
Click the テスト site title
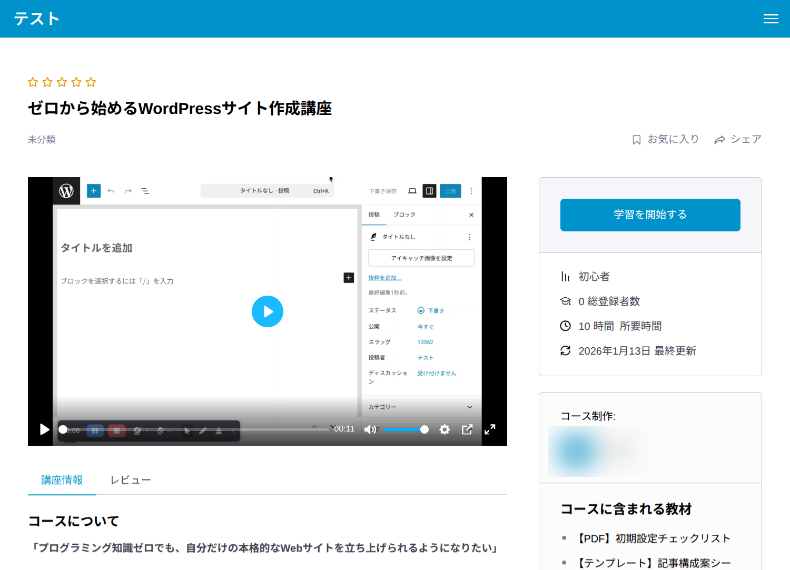coord(36,19)
